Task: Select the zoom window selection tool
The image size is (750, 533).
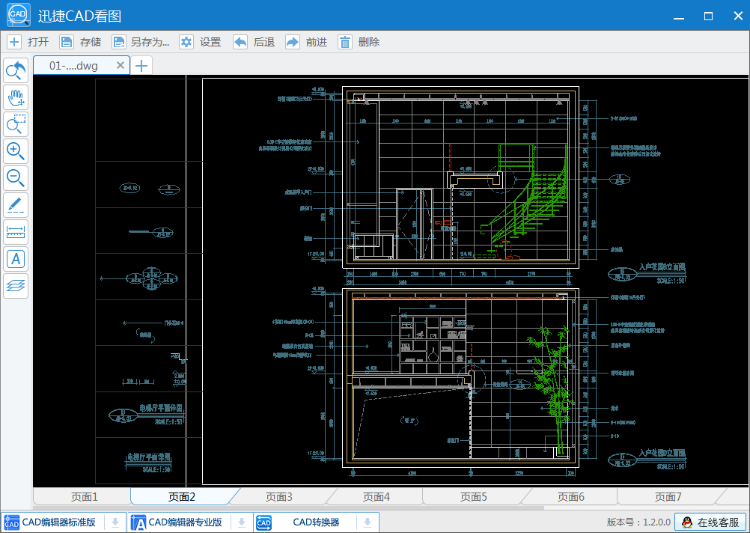Action: point(16,124)
